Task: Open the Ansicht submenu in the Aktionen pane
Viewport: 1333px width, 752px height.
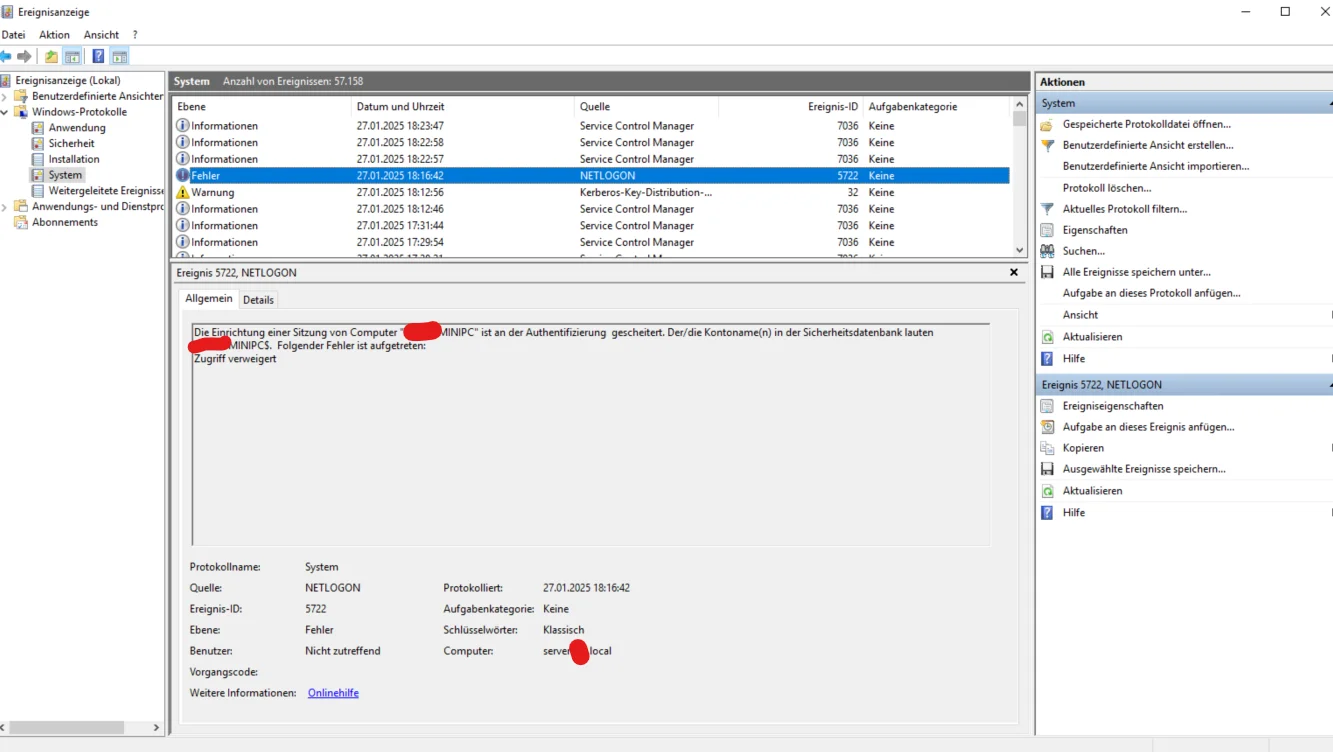Action: (1080, 315)
